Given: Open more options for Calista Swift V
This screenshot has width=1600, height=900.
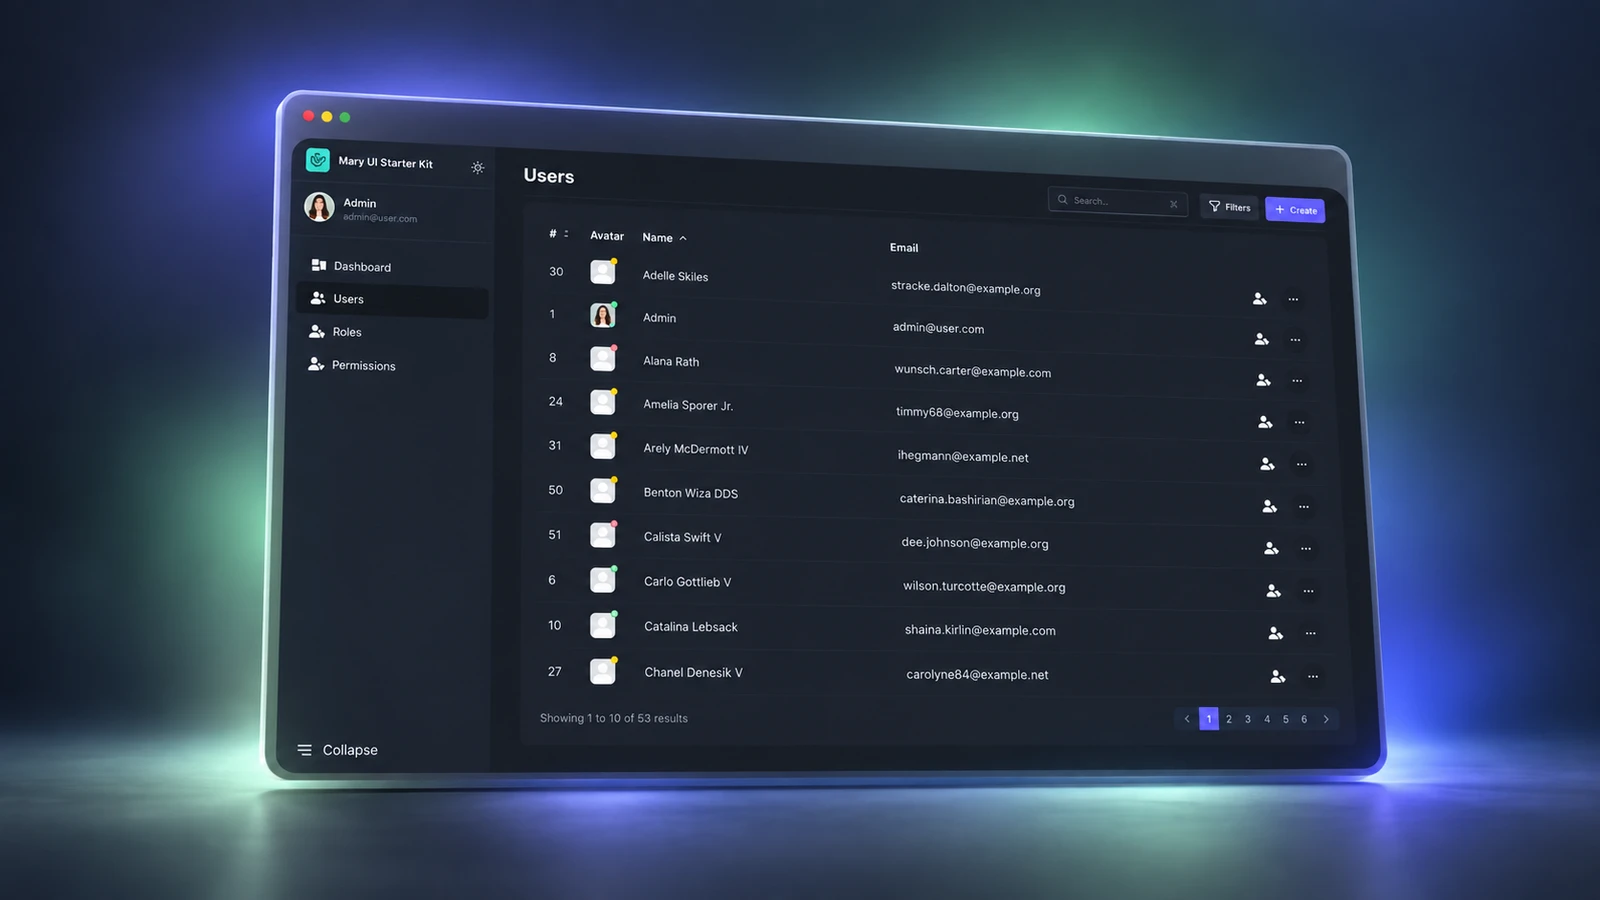Looking at the screenshot, I should [1306, 549].
